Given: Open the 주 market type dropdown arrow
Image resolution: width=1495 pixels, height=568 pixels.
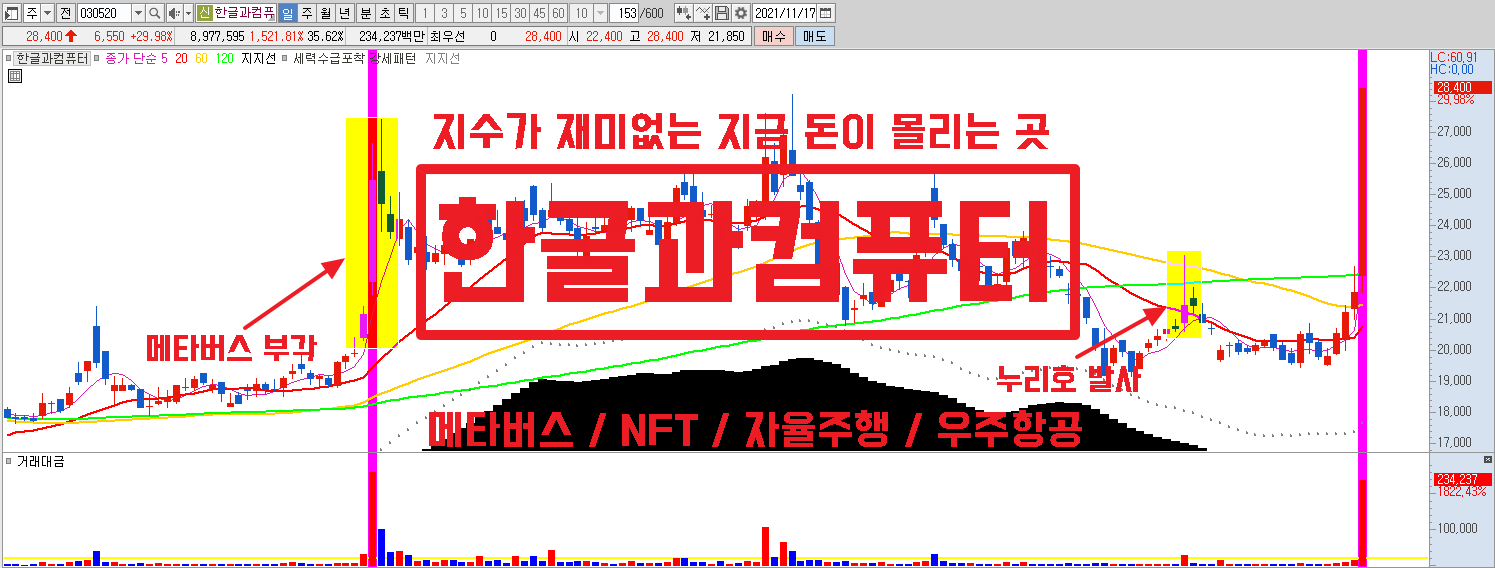Looking at the screenshot, I should [48, 13].
